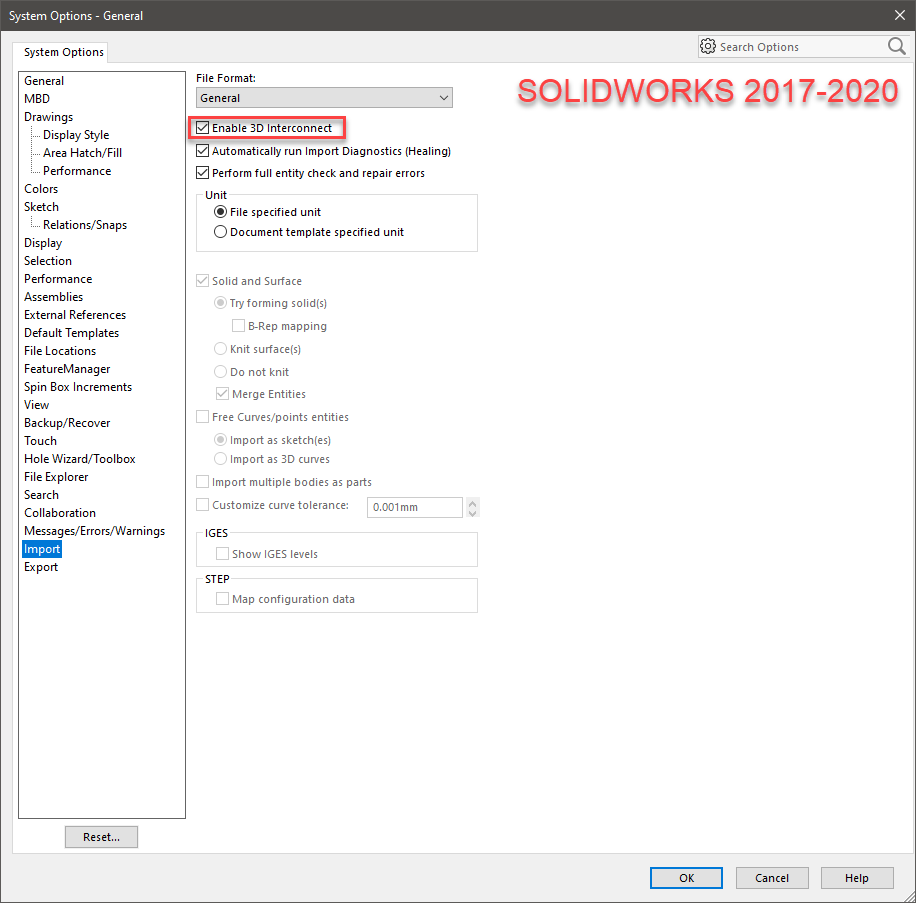Toggle Enable 3D Interconnect checkbox
Viewport: 916px width, 903px height.
pyautogui.click(x=203, y=127)
